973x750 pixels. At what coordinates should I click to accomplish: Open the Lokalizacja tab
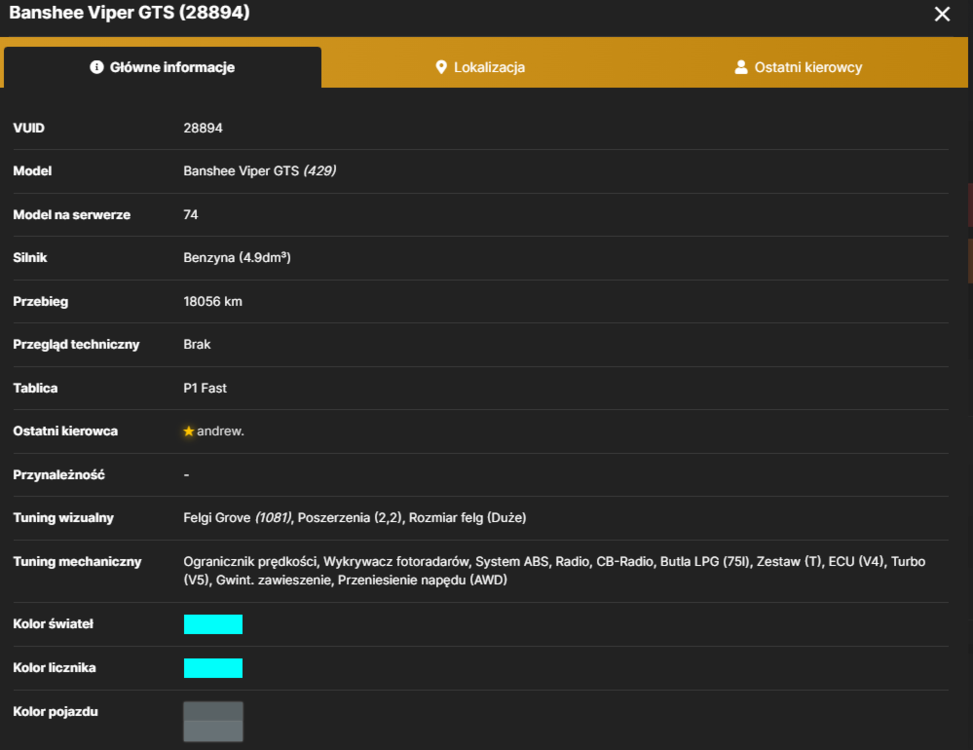(x=480, y=67)
